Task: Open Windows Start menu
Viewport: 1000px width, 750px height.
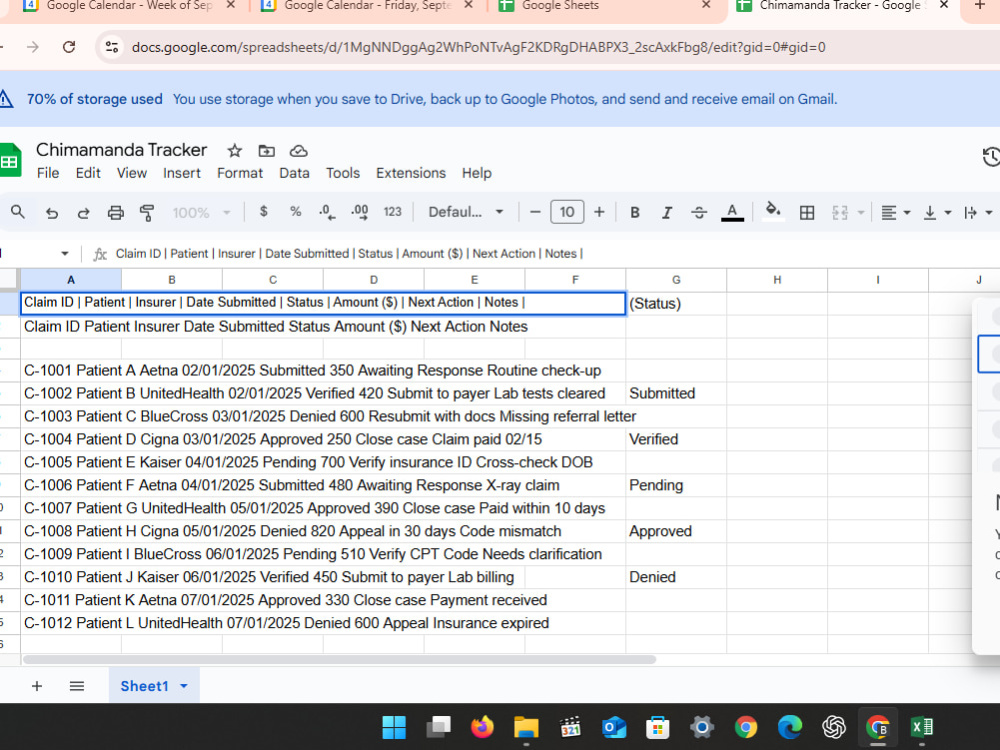Action: pyautogui.click(x=394, y=727)
